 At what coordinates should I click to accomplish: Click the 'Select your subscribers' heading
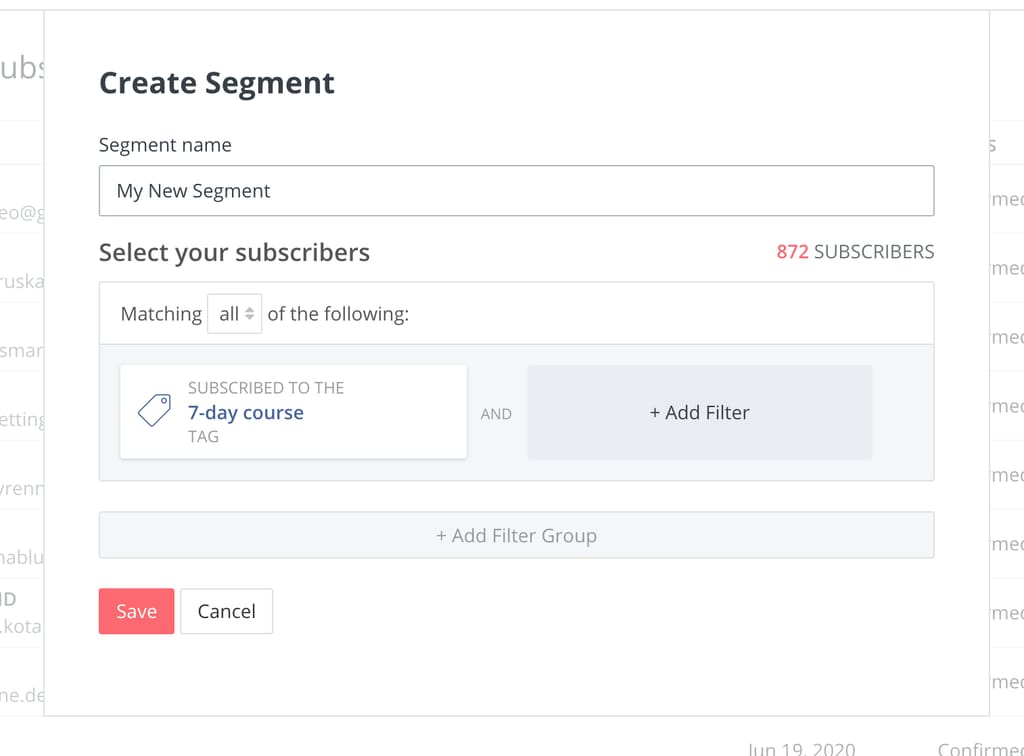(234, 253)
